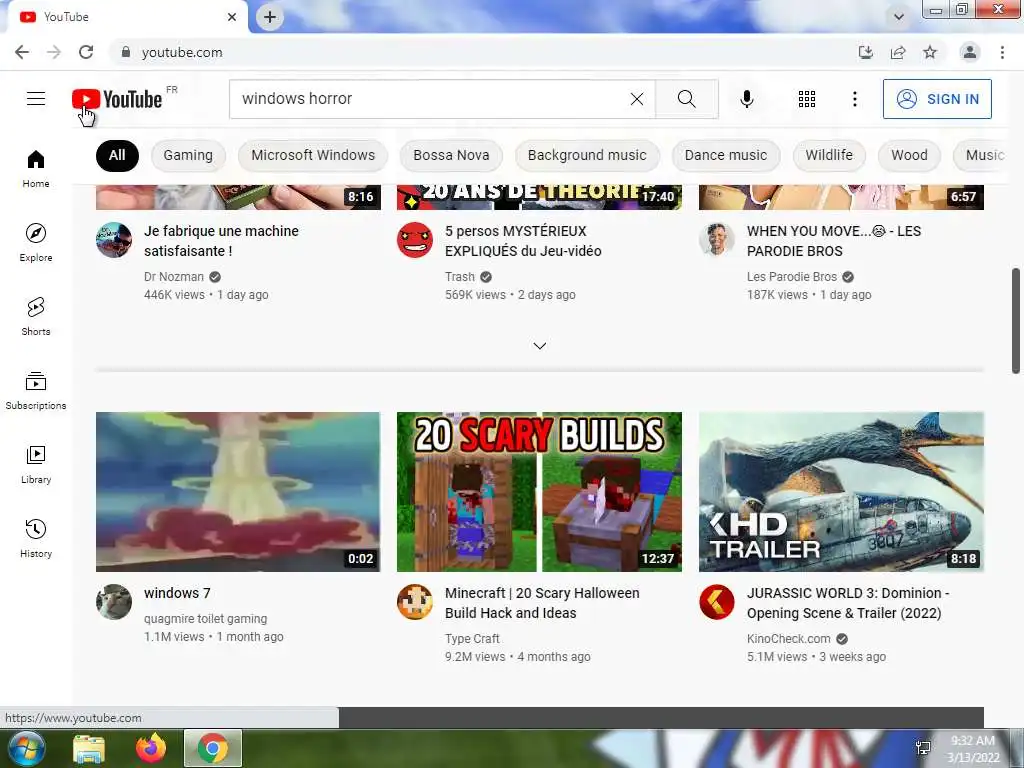Open Subscriptions in sidebar
The image size is (1024, 768).
point(36,391)
